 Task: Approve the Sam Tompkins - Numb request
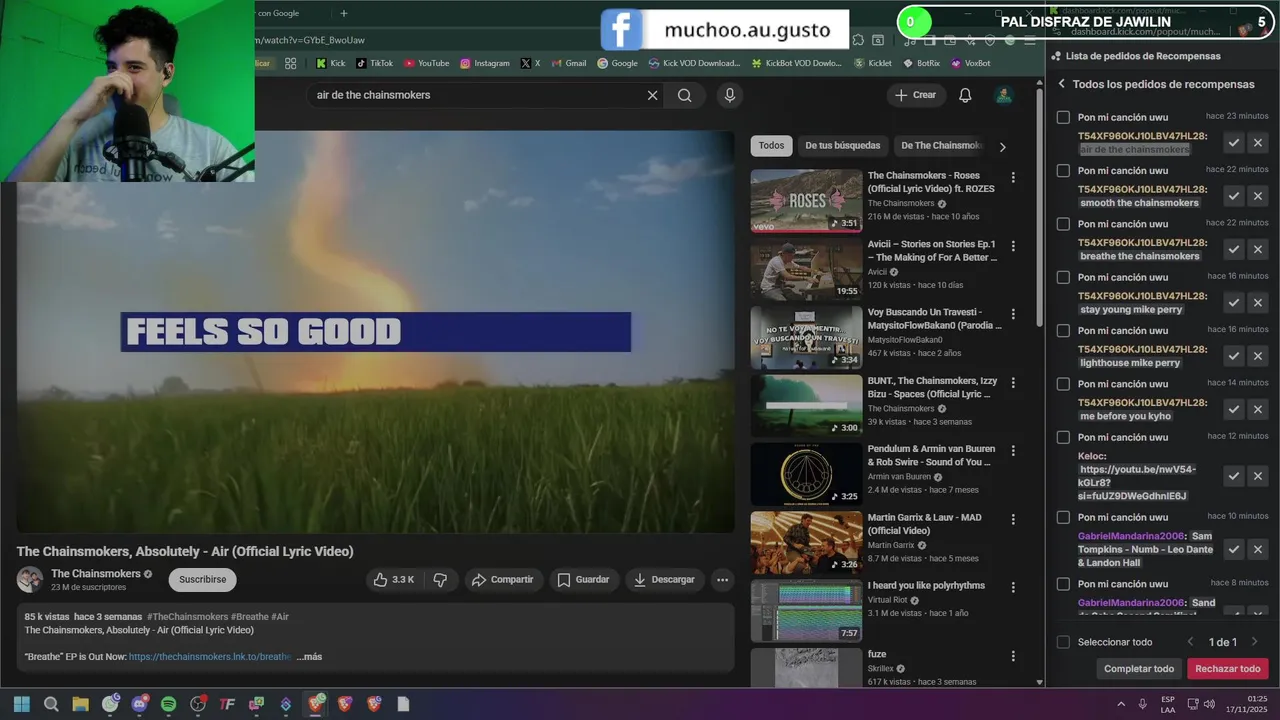[x=1234, y=549]
